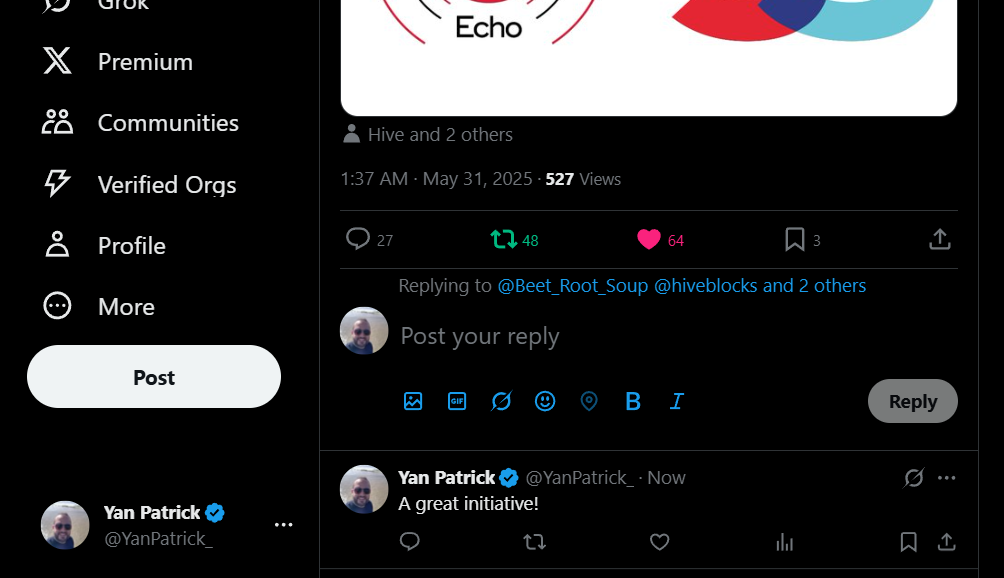Insert a GIF into reply
1004x578 pixels.
457,401
